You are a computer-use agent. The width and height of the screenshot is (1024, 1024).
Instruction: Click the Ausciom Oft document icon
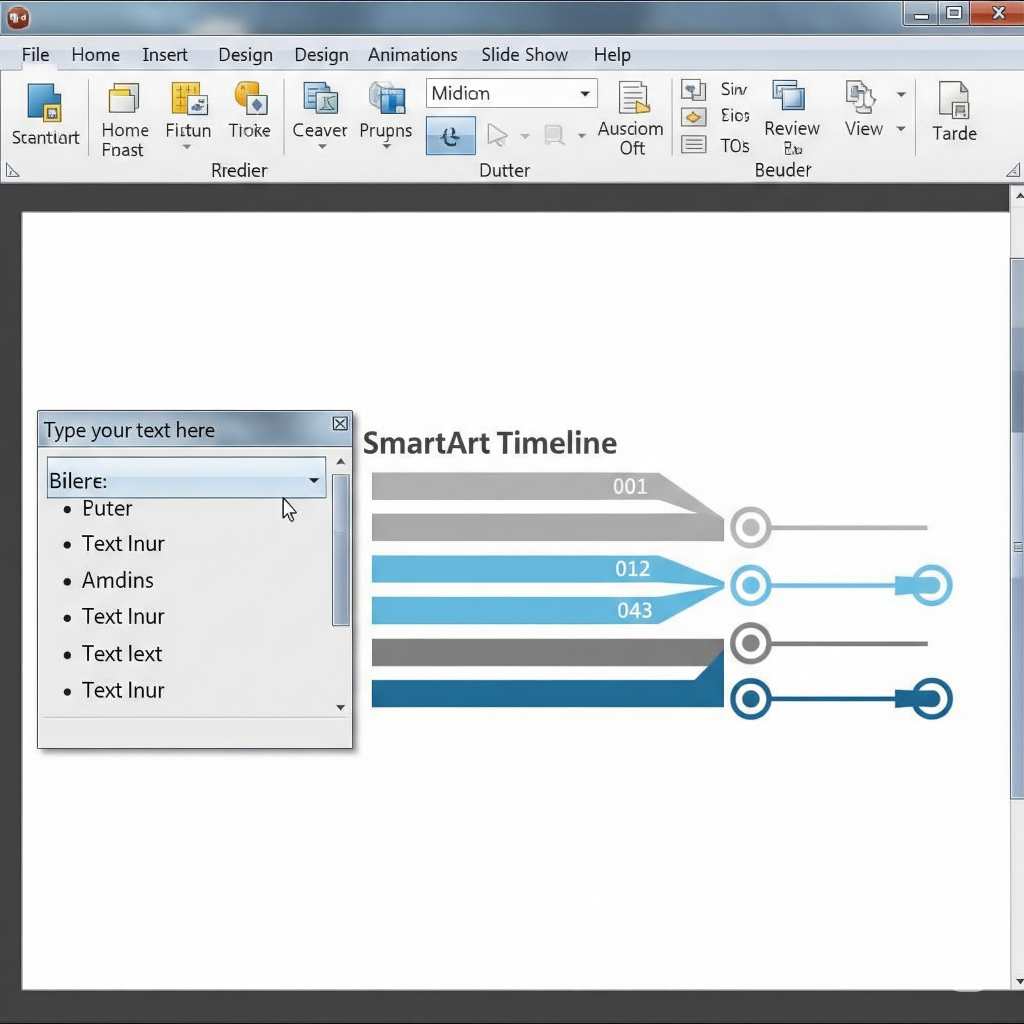click(x=631, y=99)
